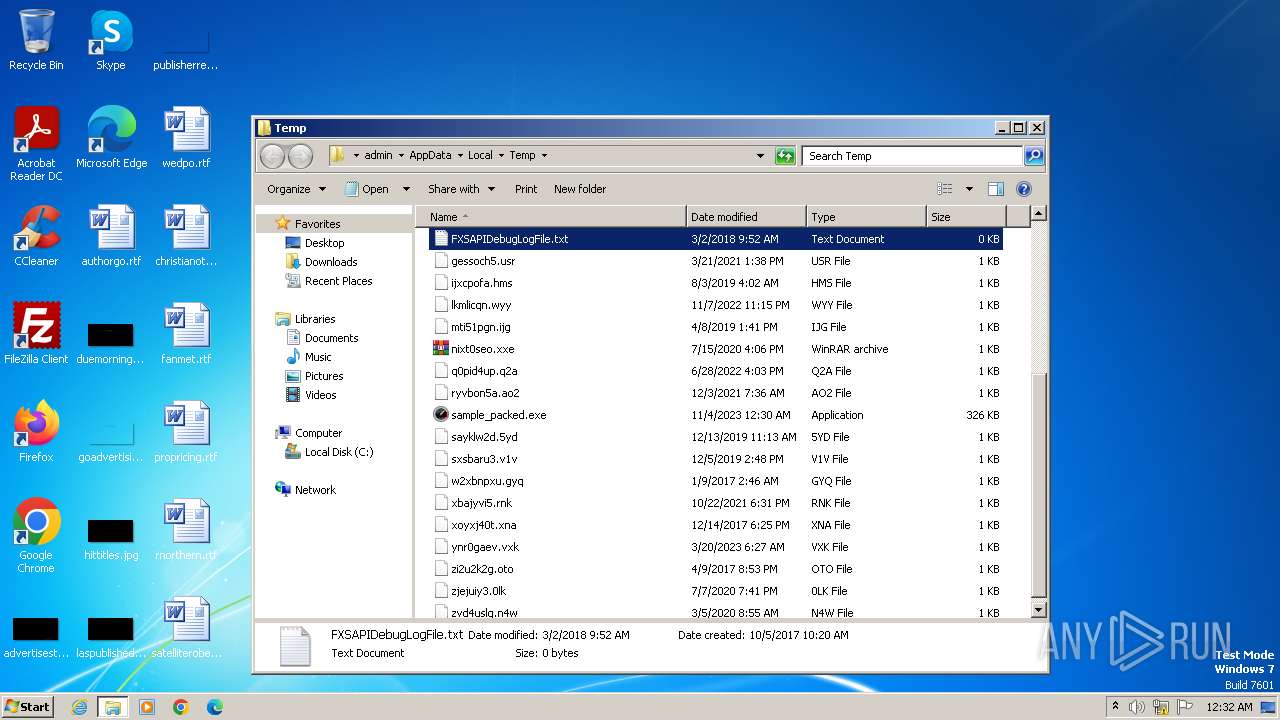Click the Forward navigation arrow
The width and height of the screenshot is (1280, 720).
[x=300, y=156]
